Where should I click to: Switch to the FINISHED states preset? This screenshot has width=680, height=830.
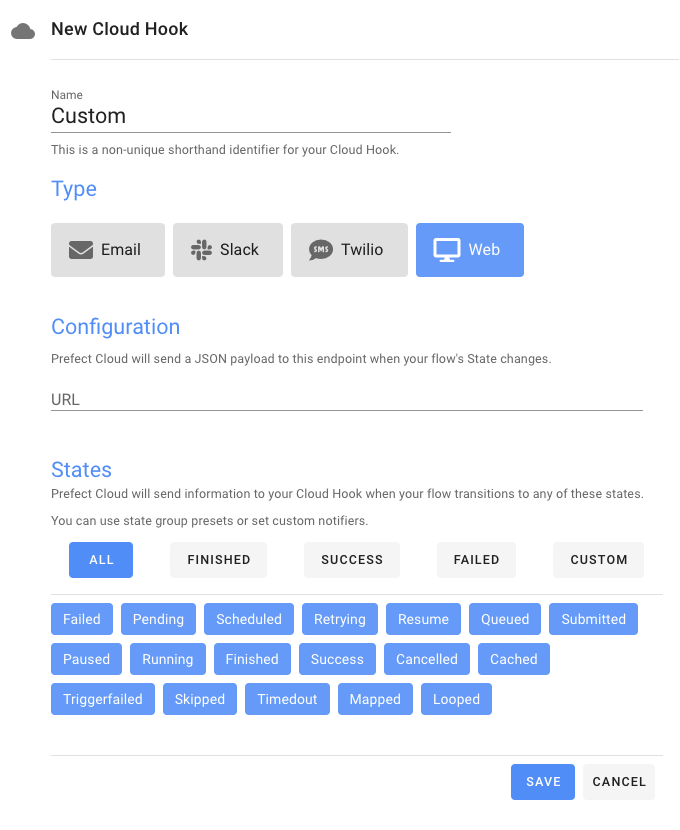[219, 560]
